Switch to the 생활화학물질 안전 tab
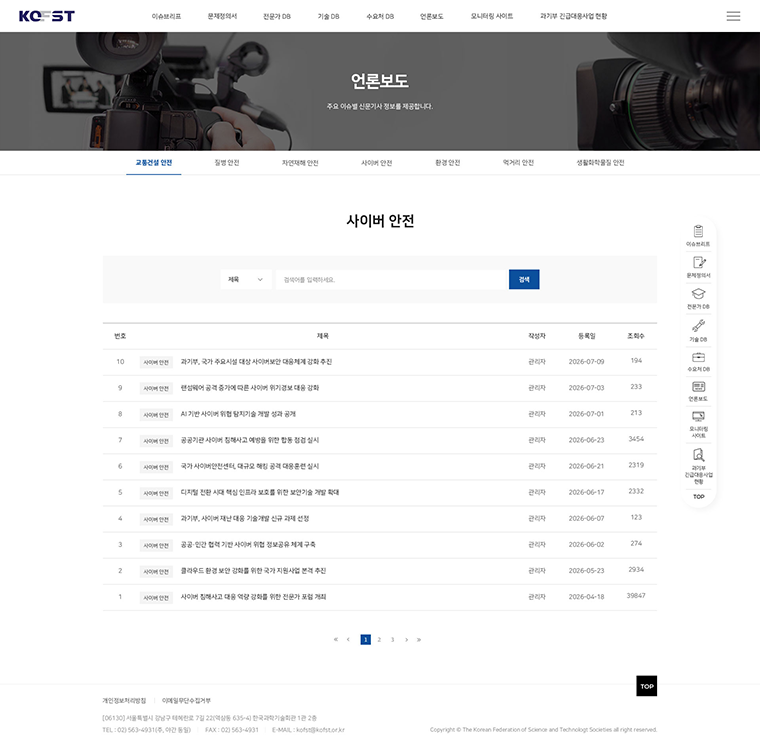 click(x=600, y=162)
